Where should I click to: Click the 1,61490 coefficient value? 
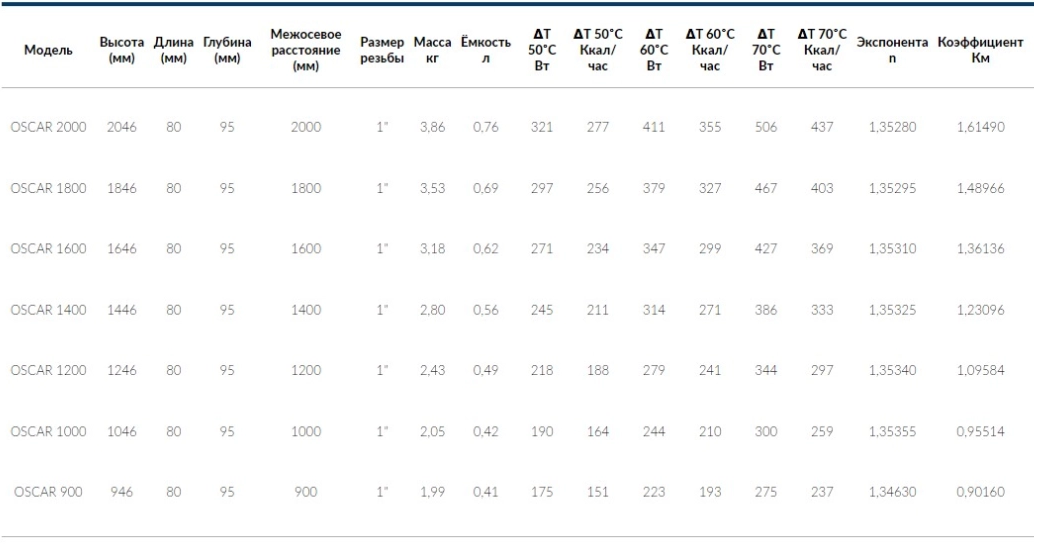tap(980, 127)
